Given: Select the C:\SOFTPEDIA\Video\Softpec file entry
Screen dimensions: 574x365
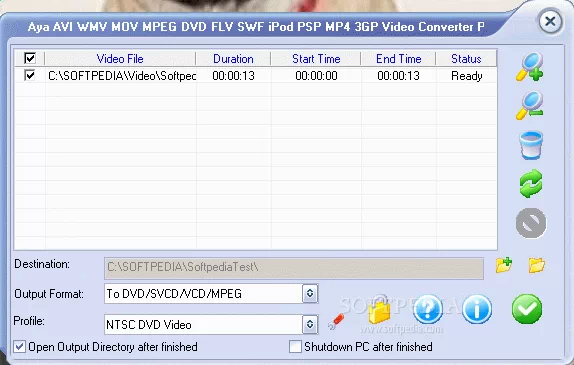Looking at the screenshot, I should [122, 76].
